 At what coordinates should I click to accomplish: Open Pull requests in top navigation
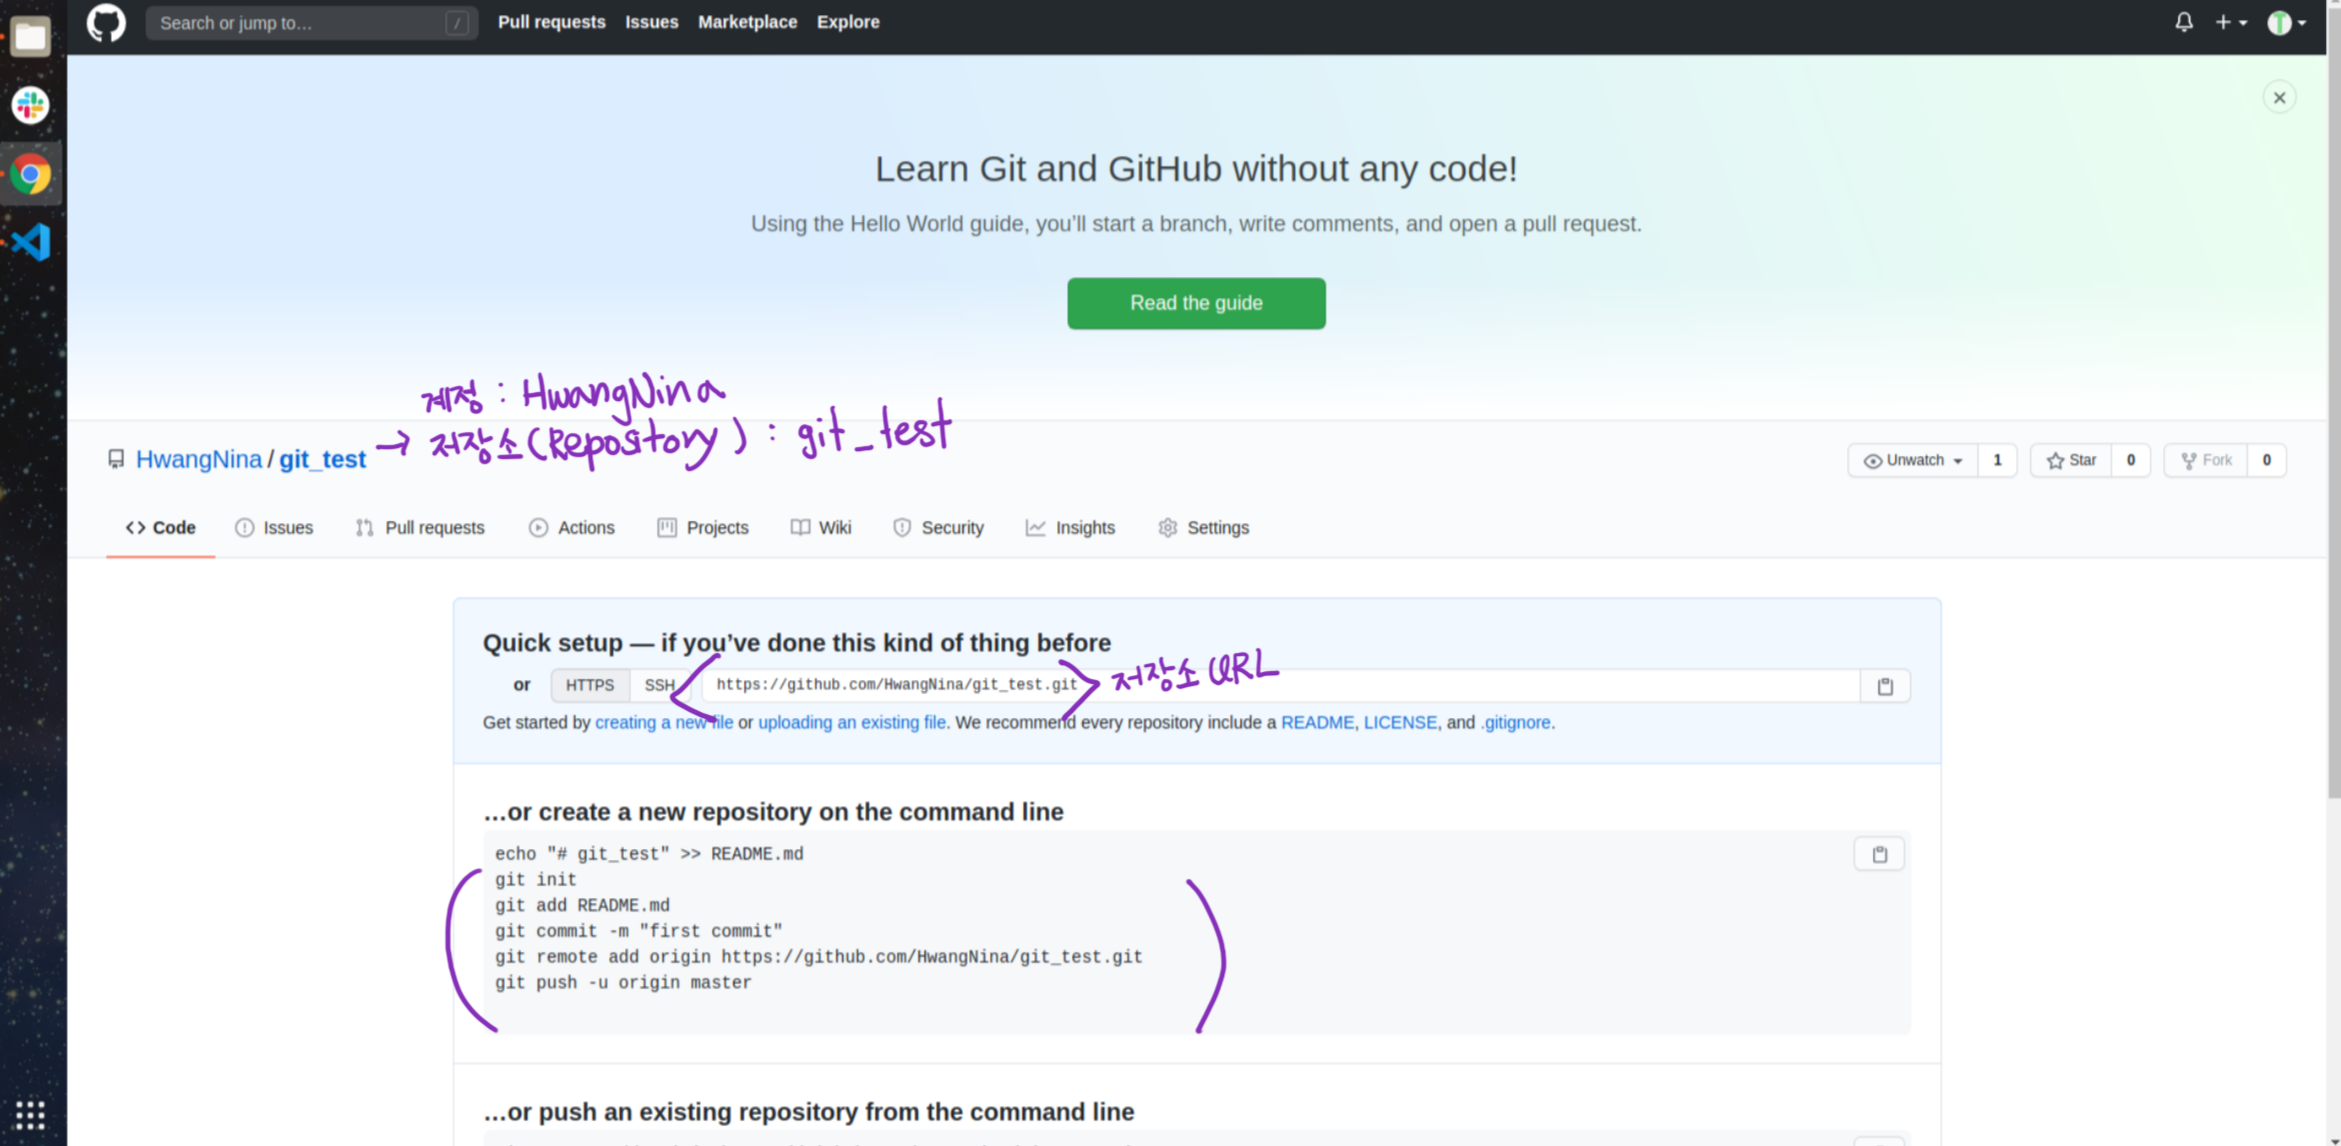pos(551,22)
